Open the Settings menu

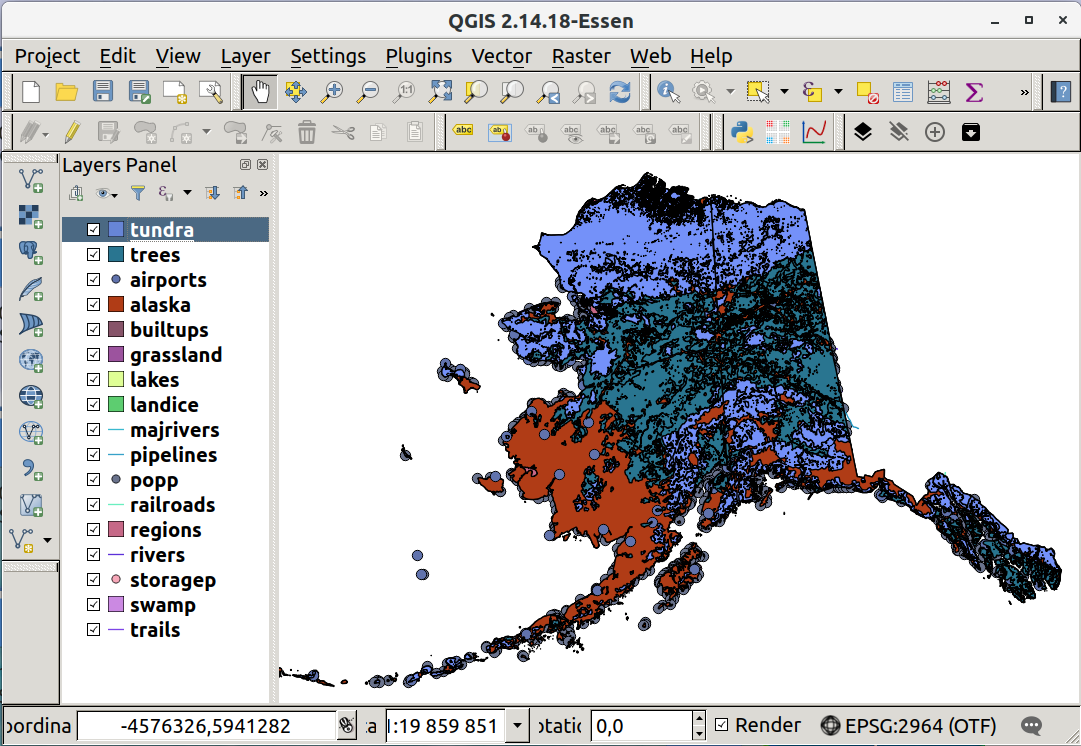point(327,56)
